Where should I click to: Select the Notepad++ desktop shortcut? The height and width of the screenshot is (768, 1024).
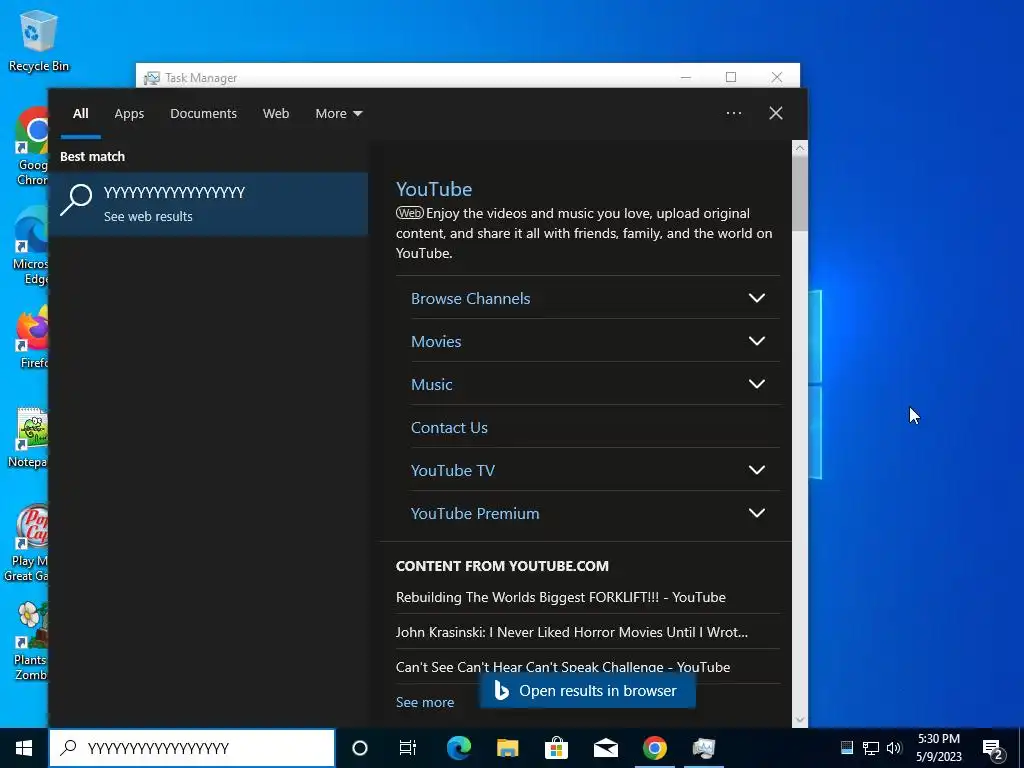pyautogui.click(x=29, y=438)
